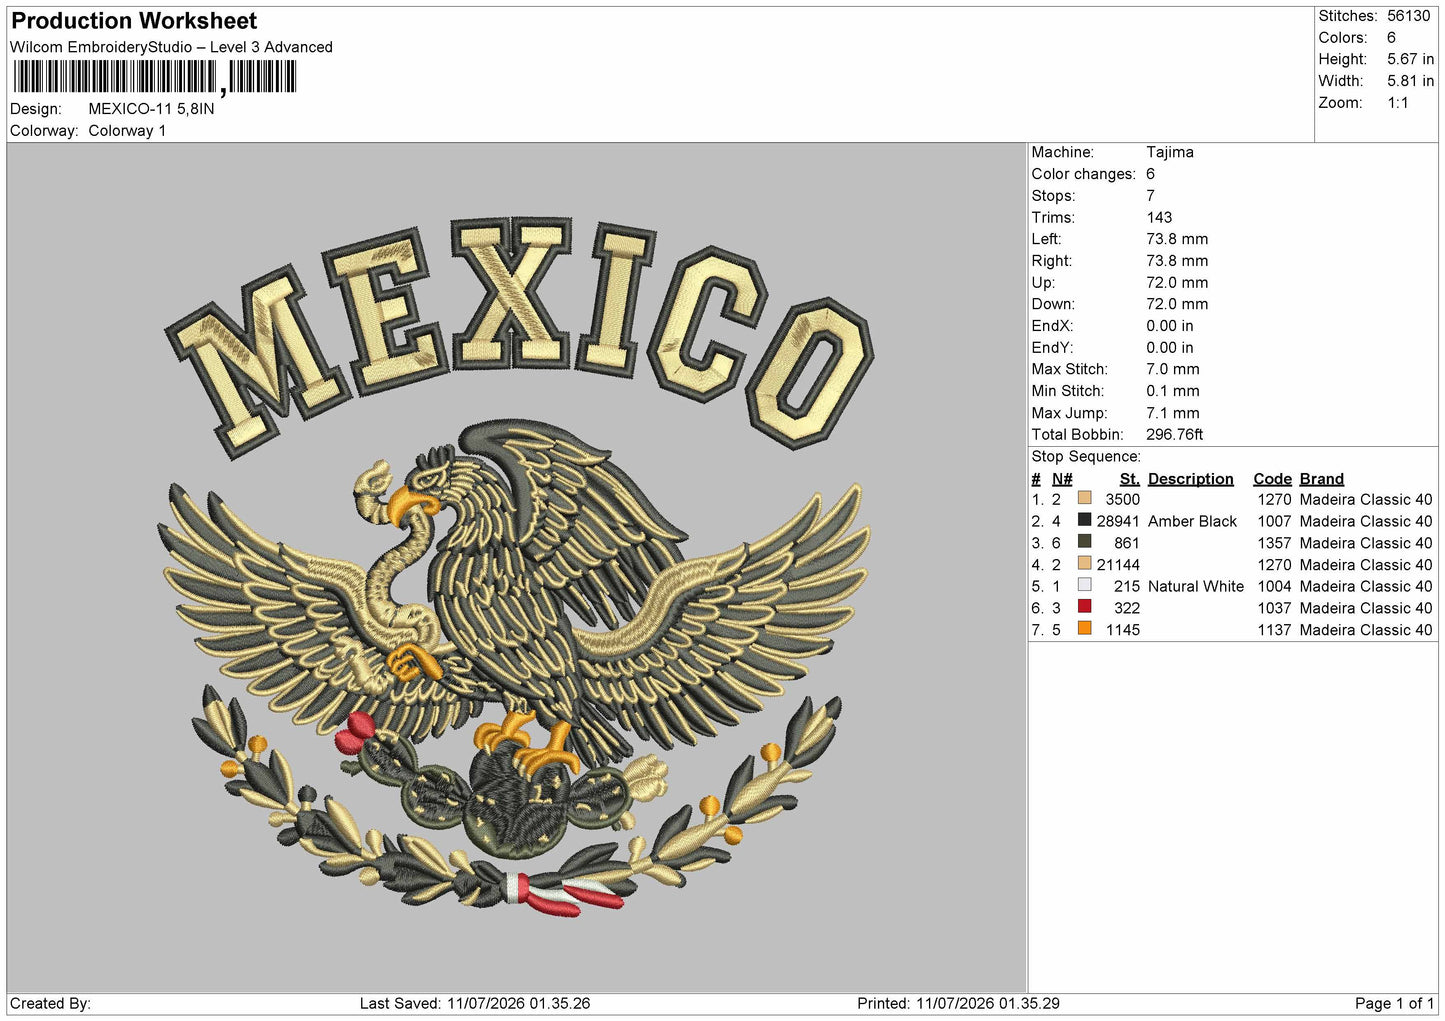Click the Code column header

coord(1273,479)
